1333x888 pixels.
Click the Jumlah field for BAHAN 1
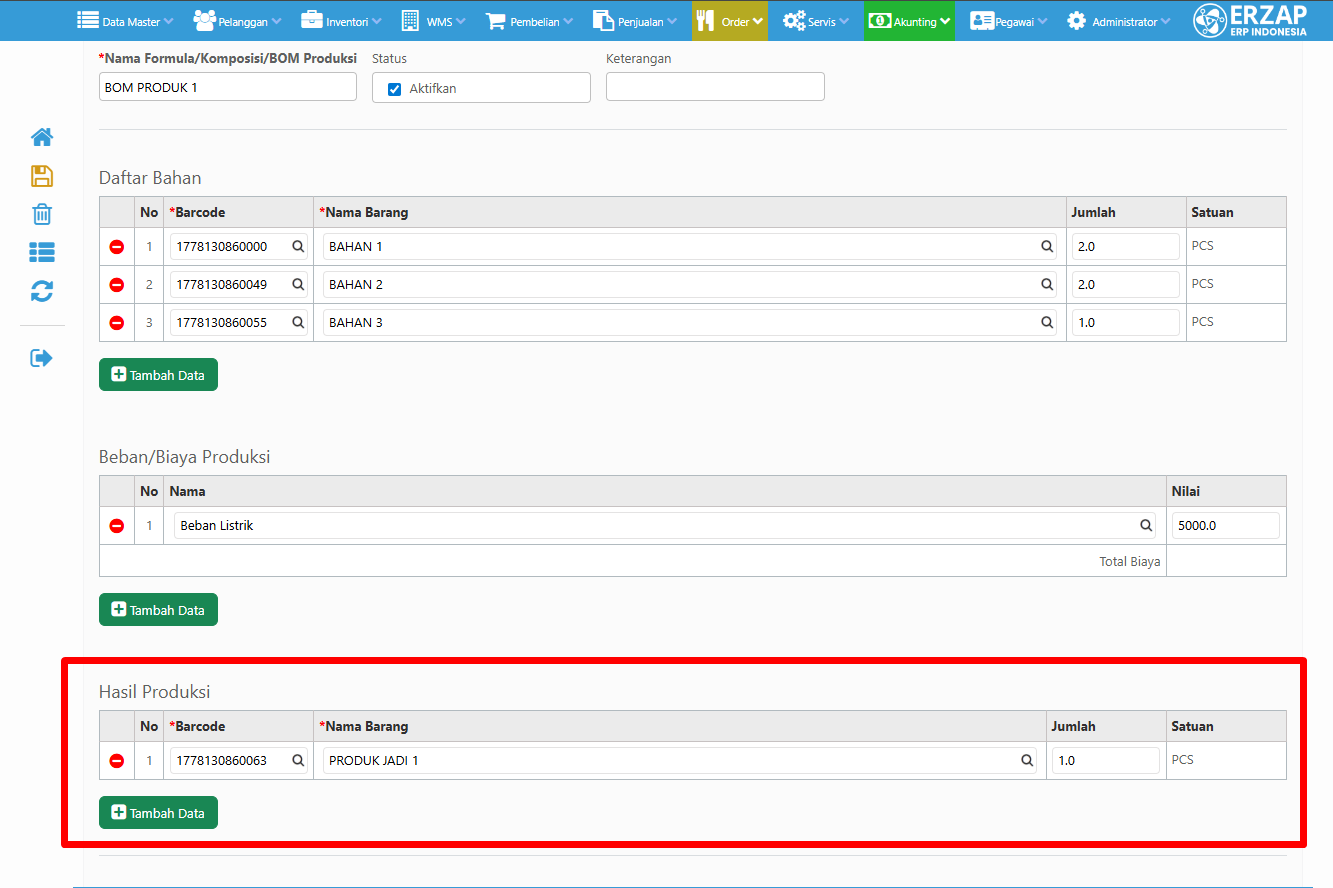point(1125,247)
